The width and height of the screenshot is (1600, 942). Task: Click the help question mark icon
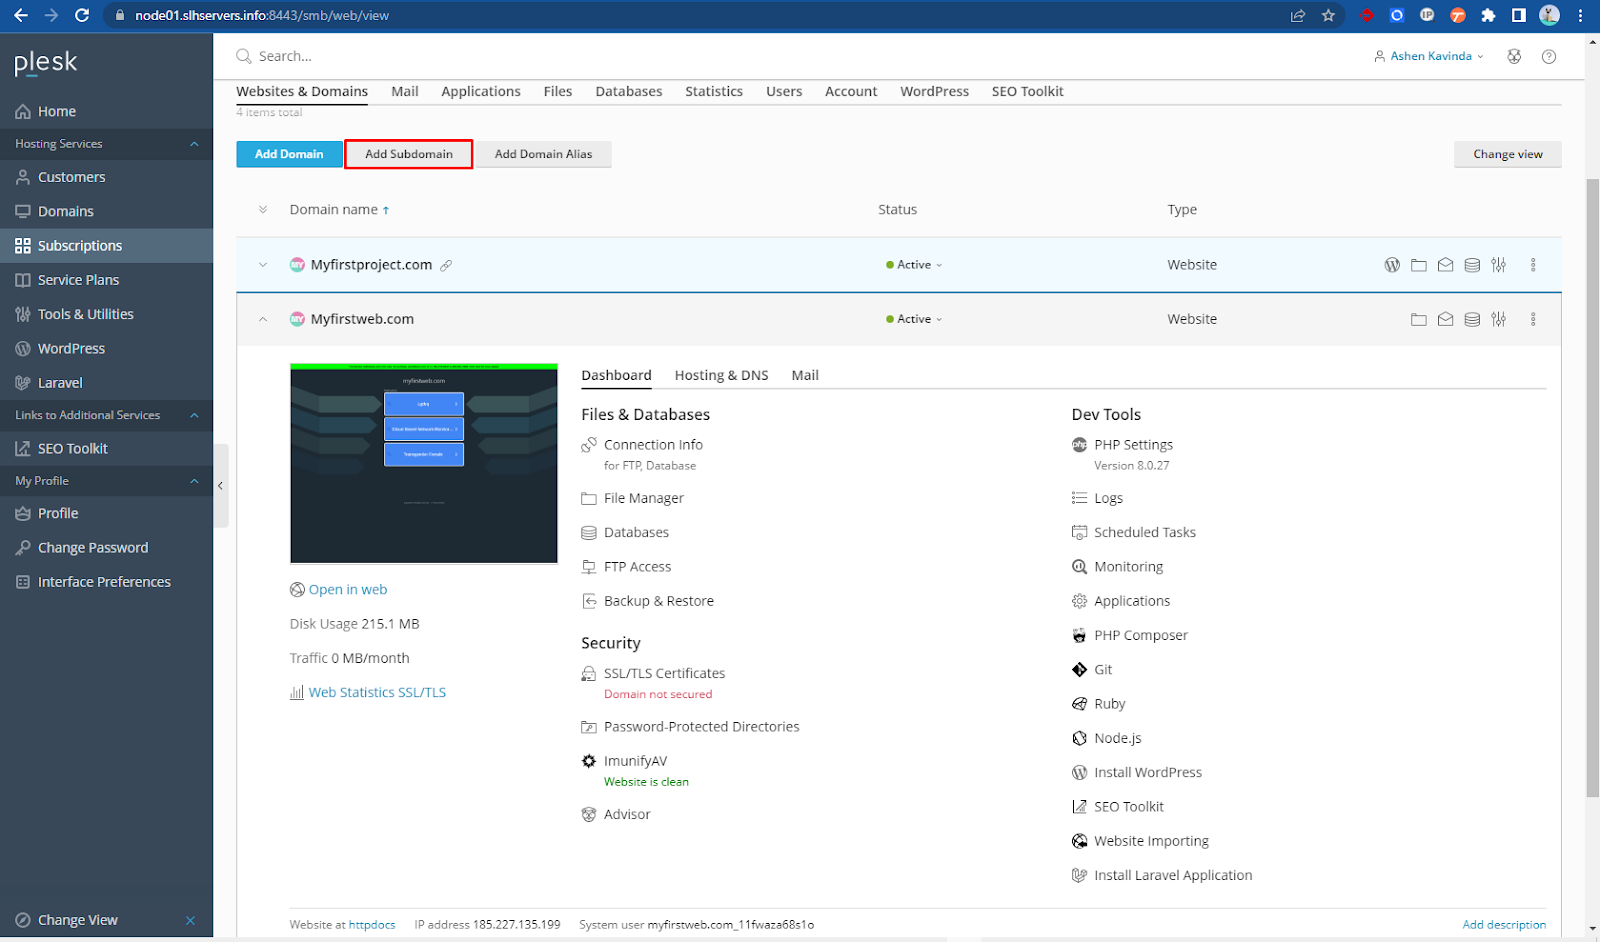click(x=1549, y=57)
